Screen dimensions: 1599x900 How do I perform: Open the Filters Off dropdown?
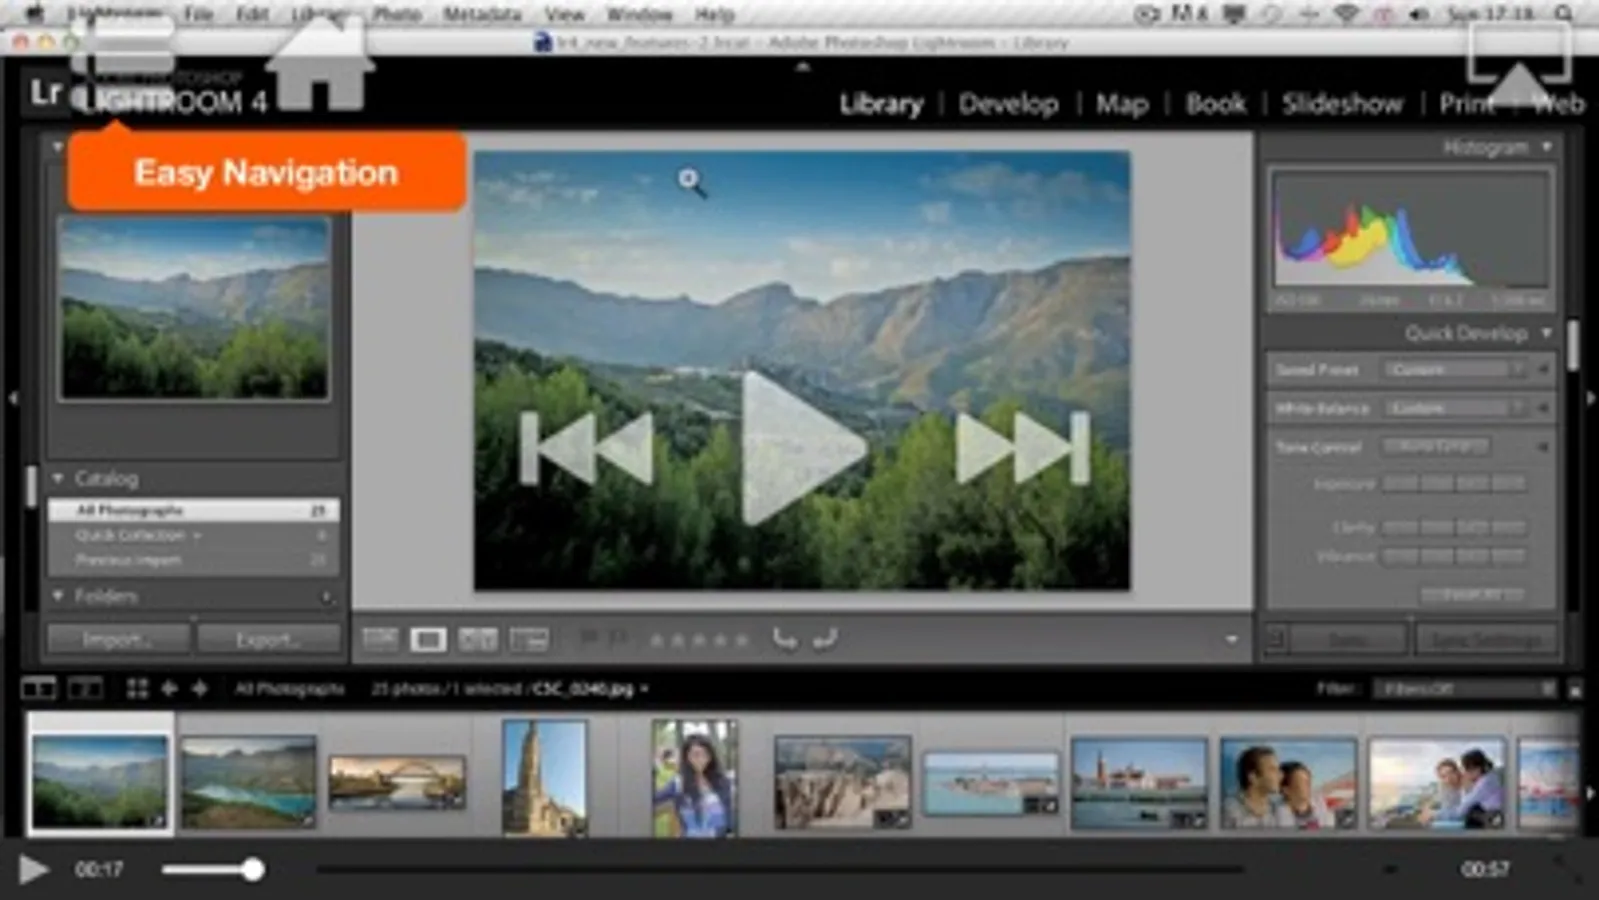1465,688
